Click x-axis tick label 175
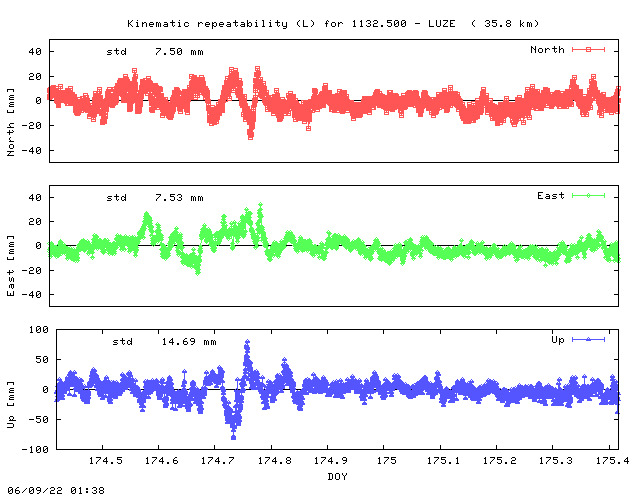Viewport: 640px width, 496px height. coord(387,461)
